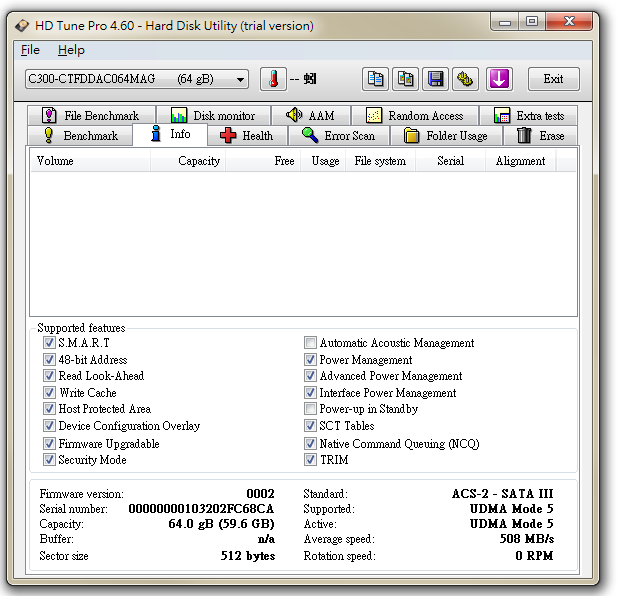619x596 pixels.
Task: Toggle the Device Configuration Overlay checkbox
Action: pyautogui.click(x=49, y=425)
